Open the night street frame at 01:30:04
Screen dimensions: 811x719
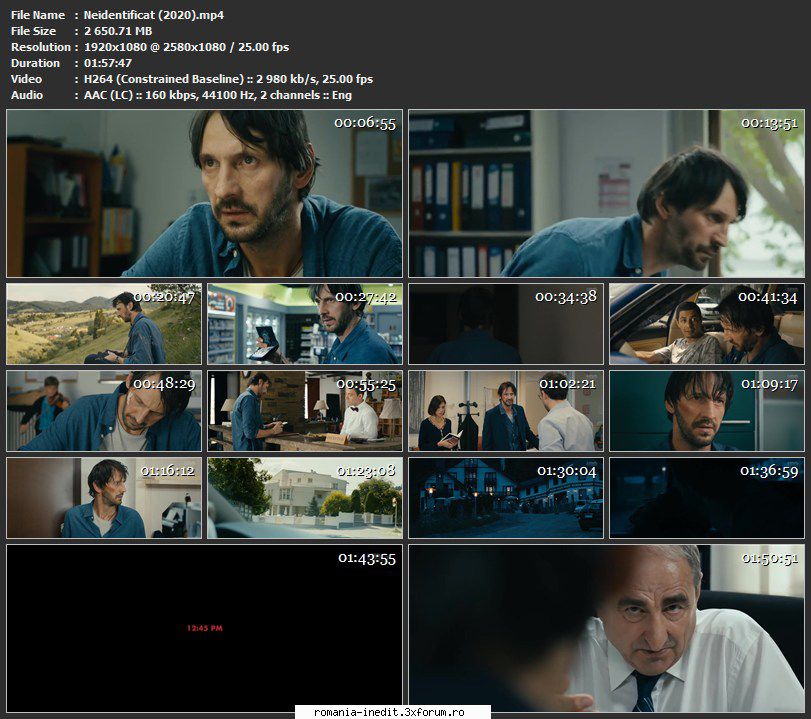click(506, 498)
